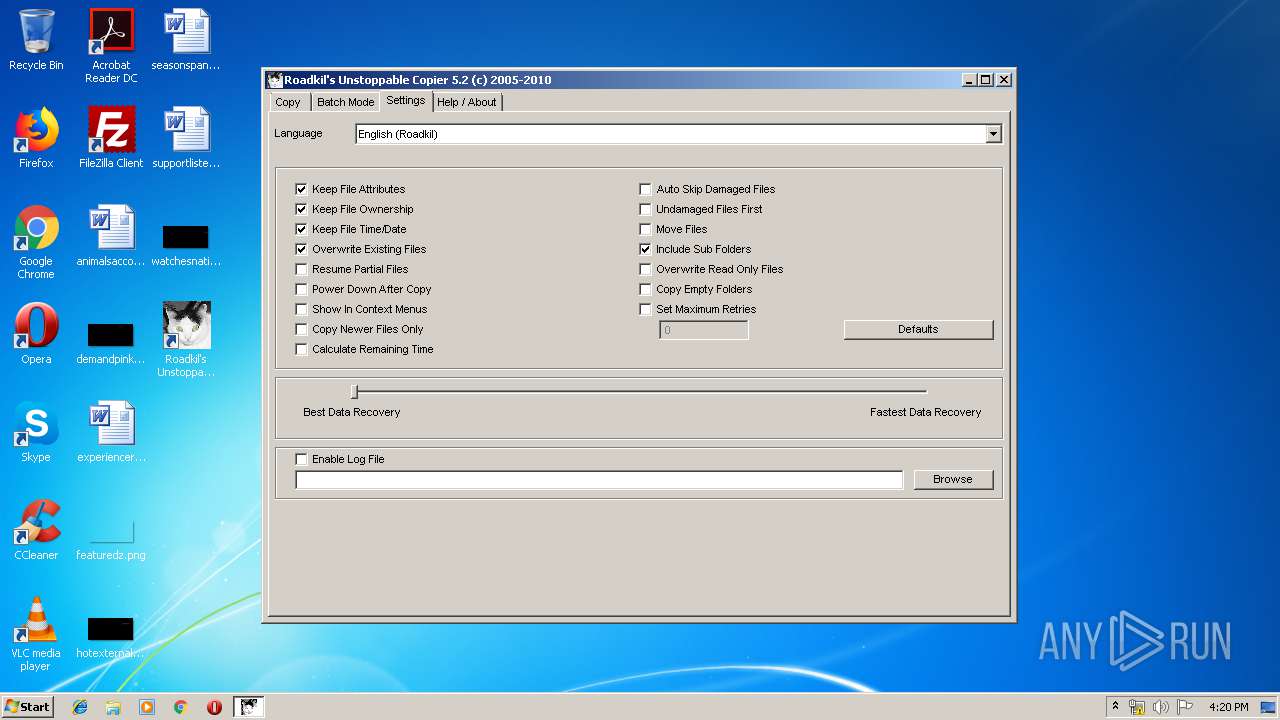Enable Set Maximum Retries
Viewport: 1280px width, 720px height.
(645, 309)
